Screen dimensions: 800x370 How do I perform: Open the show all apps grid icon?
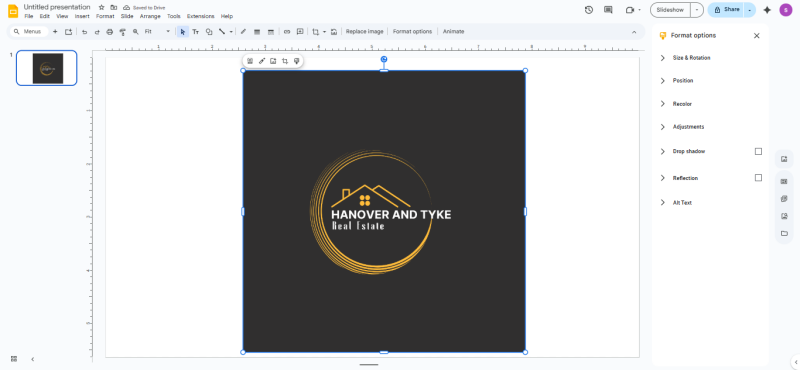pos(14,359)
